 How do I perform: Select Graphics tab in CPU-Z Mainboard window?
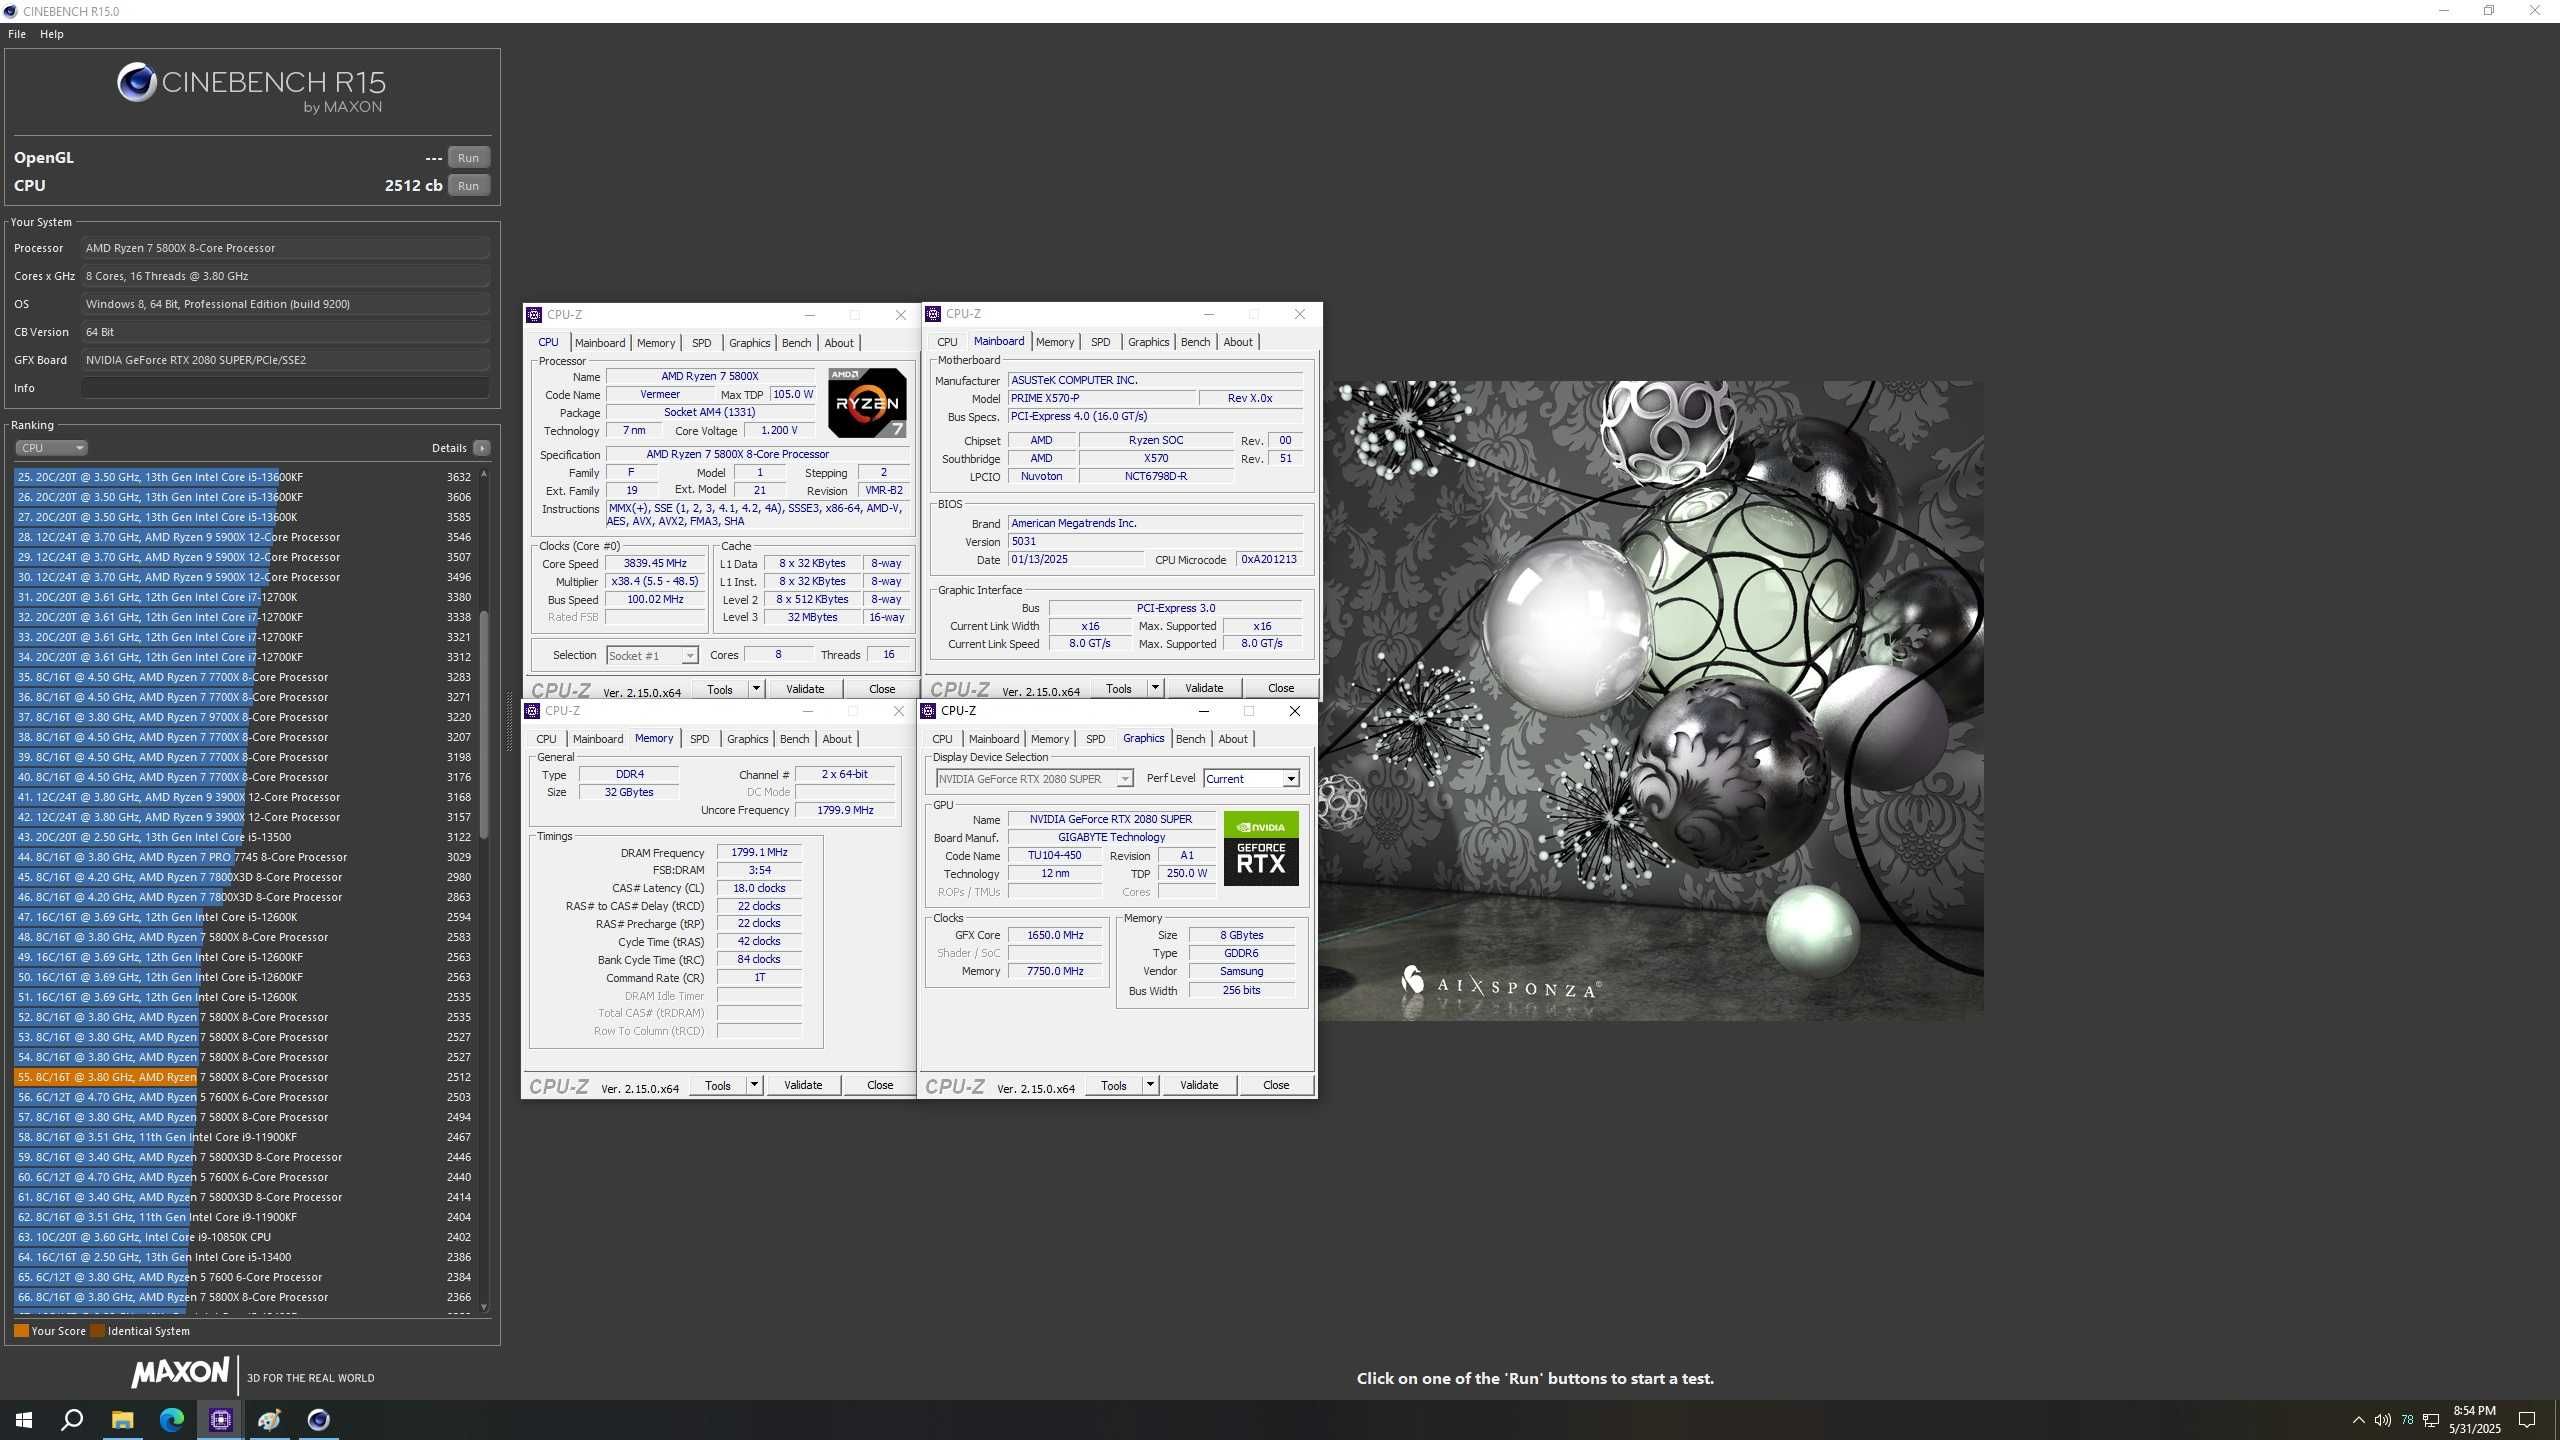click(x=1148, y=342)
